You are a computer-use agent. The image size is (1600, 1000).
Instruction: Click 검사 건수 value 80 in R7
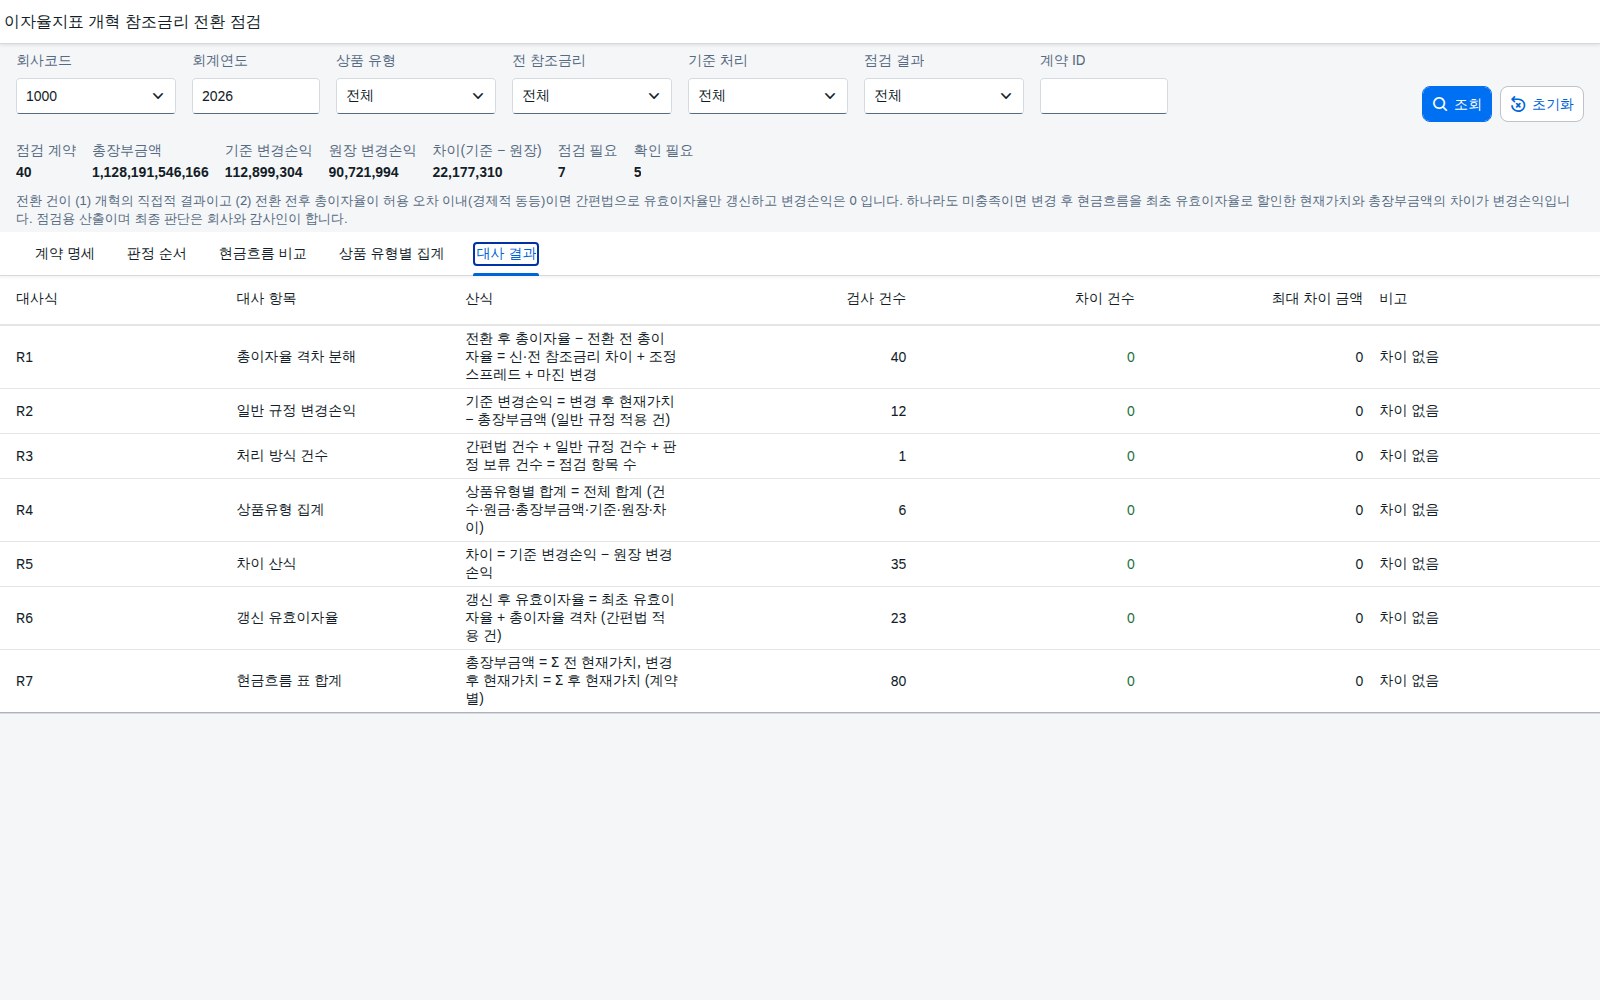coord(898,681)
